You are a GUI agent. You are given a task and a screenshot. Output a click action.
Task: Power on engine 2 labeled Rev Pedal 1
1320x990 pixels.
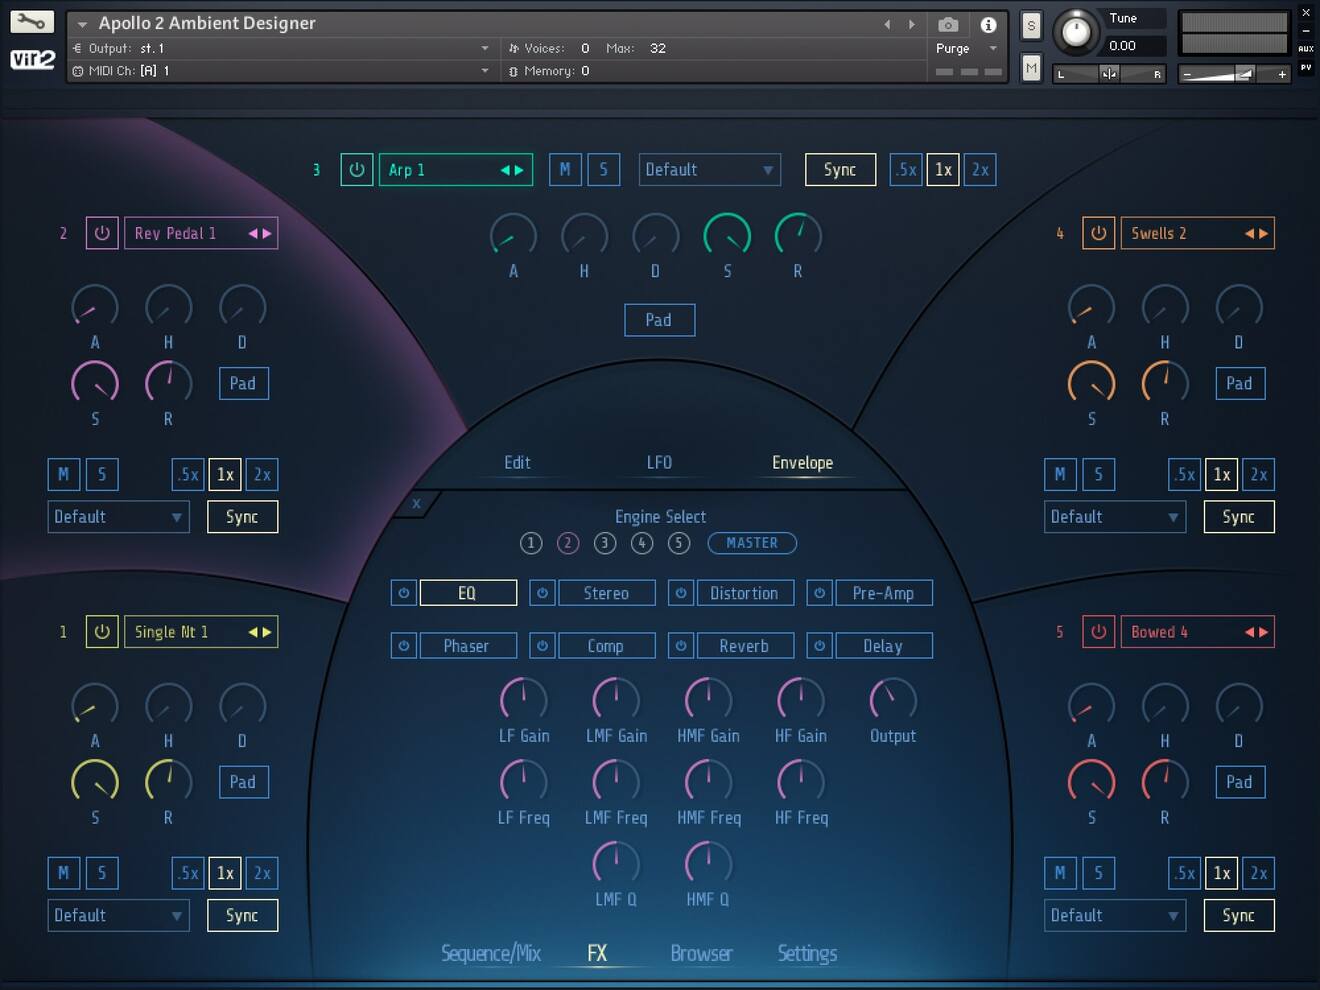(102, 232)
